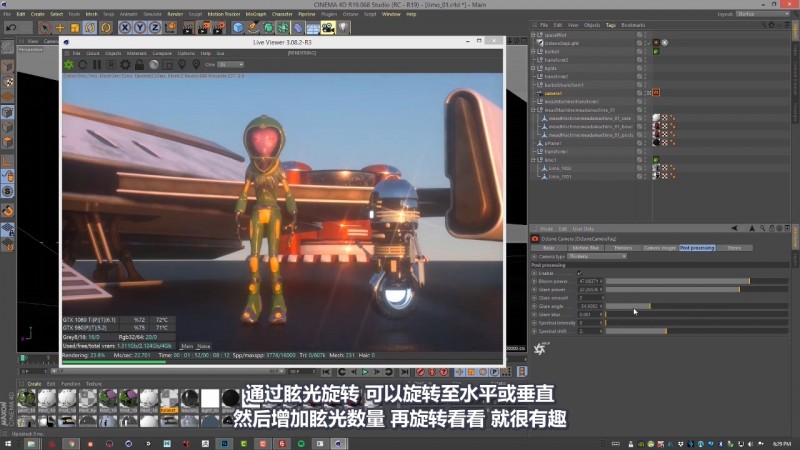Open the Bookmarks menu in Object Manager

click(x=633, y=25)
